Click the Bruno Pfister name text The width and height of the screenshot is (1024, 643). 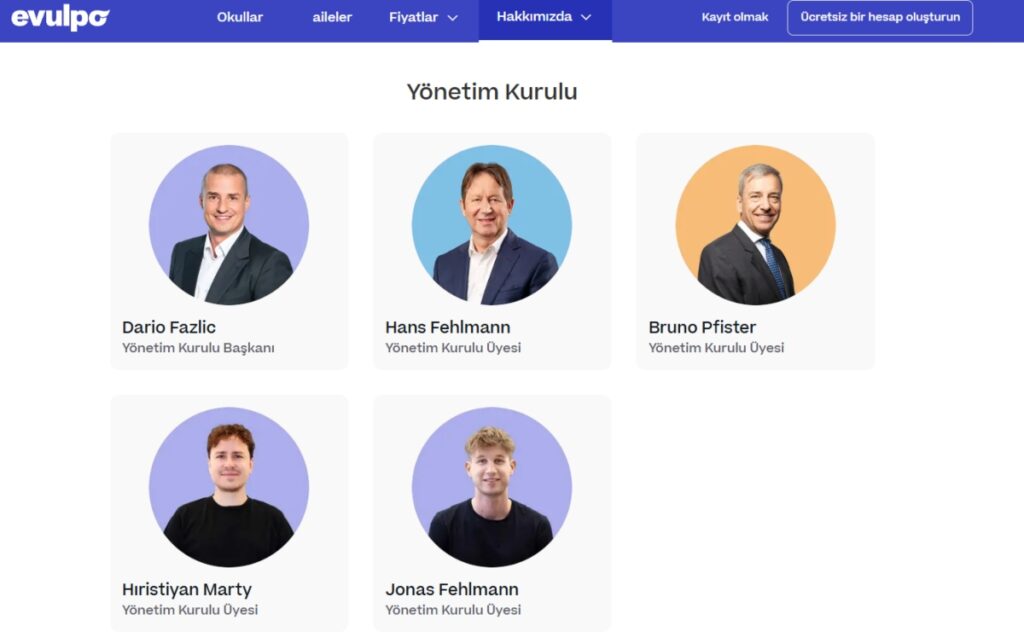tap(702, 327)
